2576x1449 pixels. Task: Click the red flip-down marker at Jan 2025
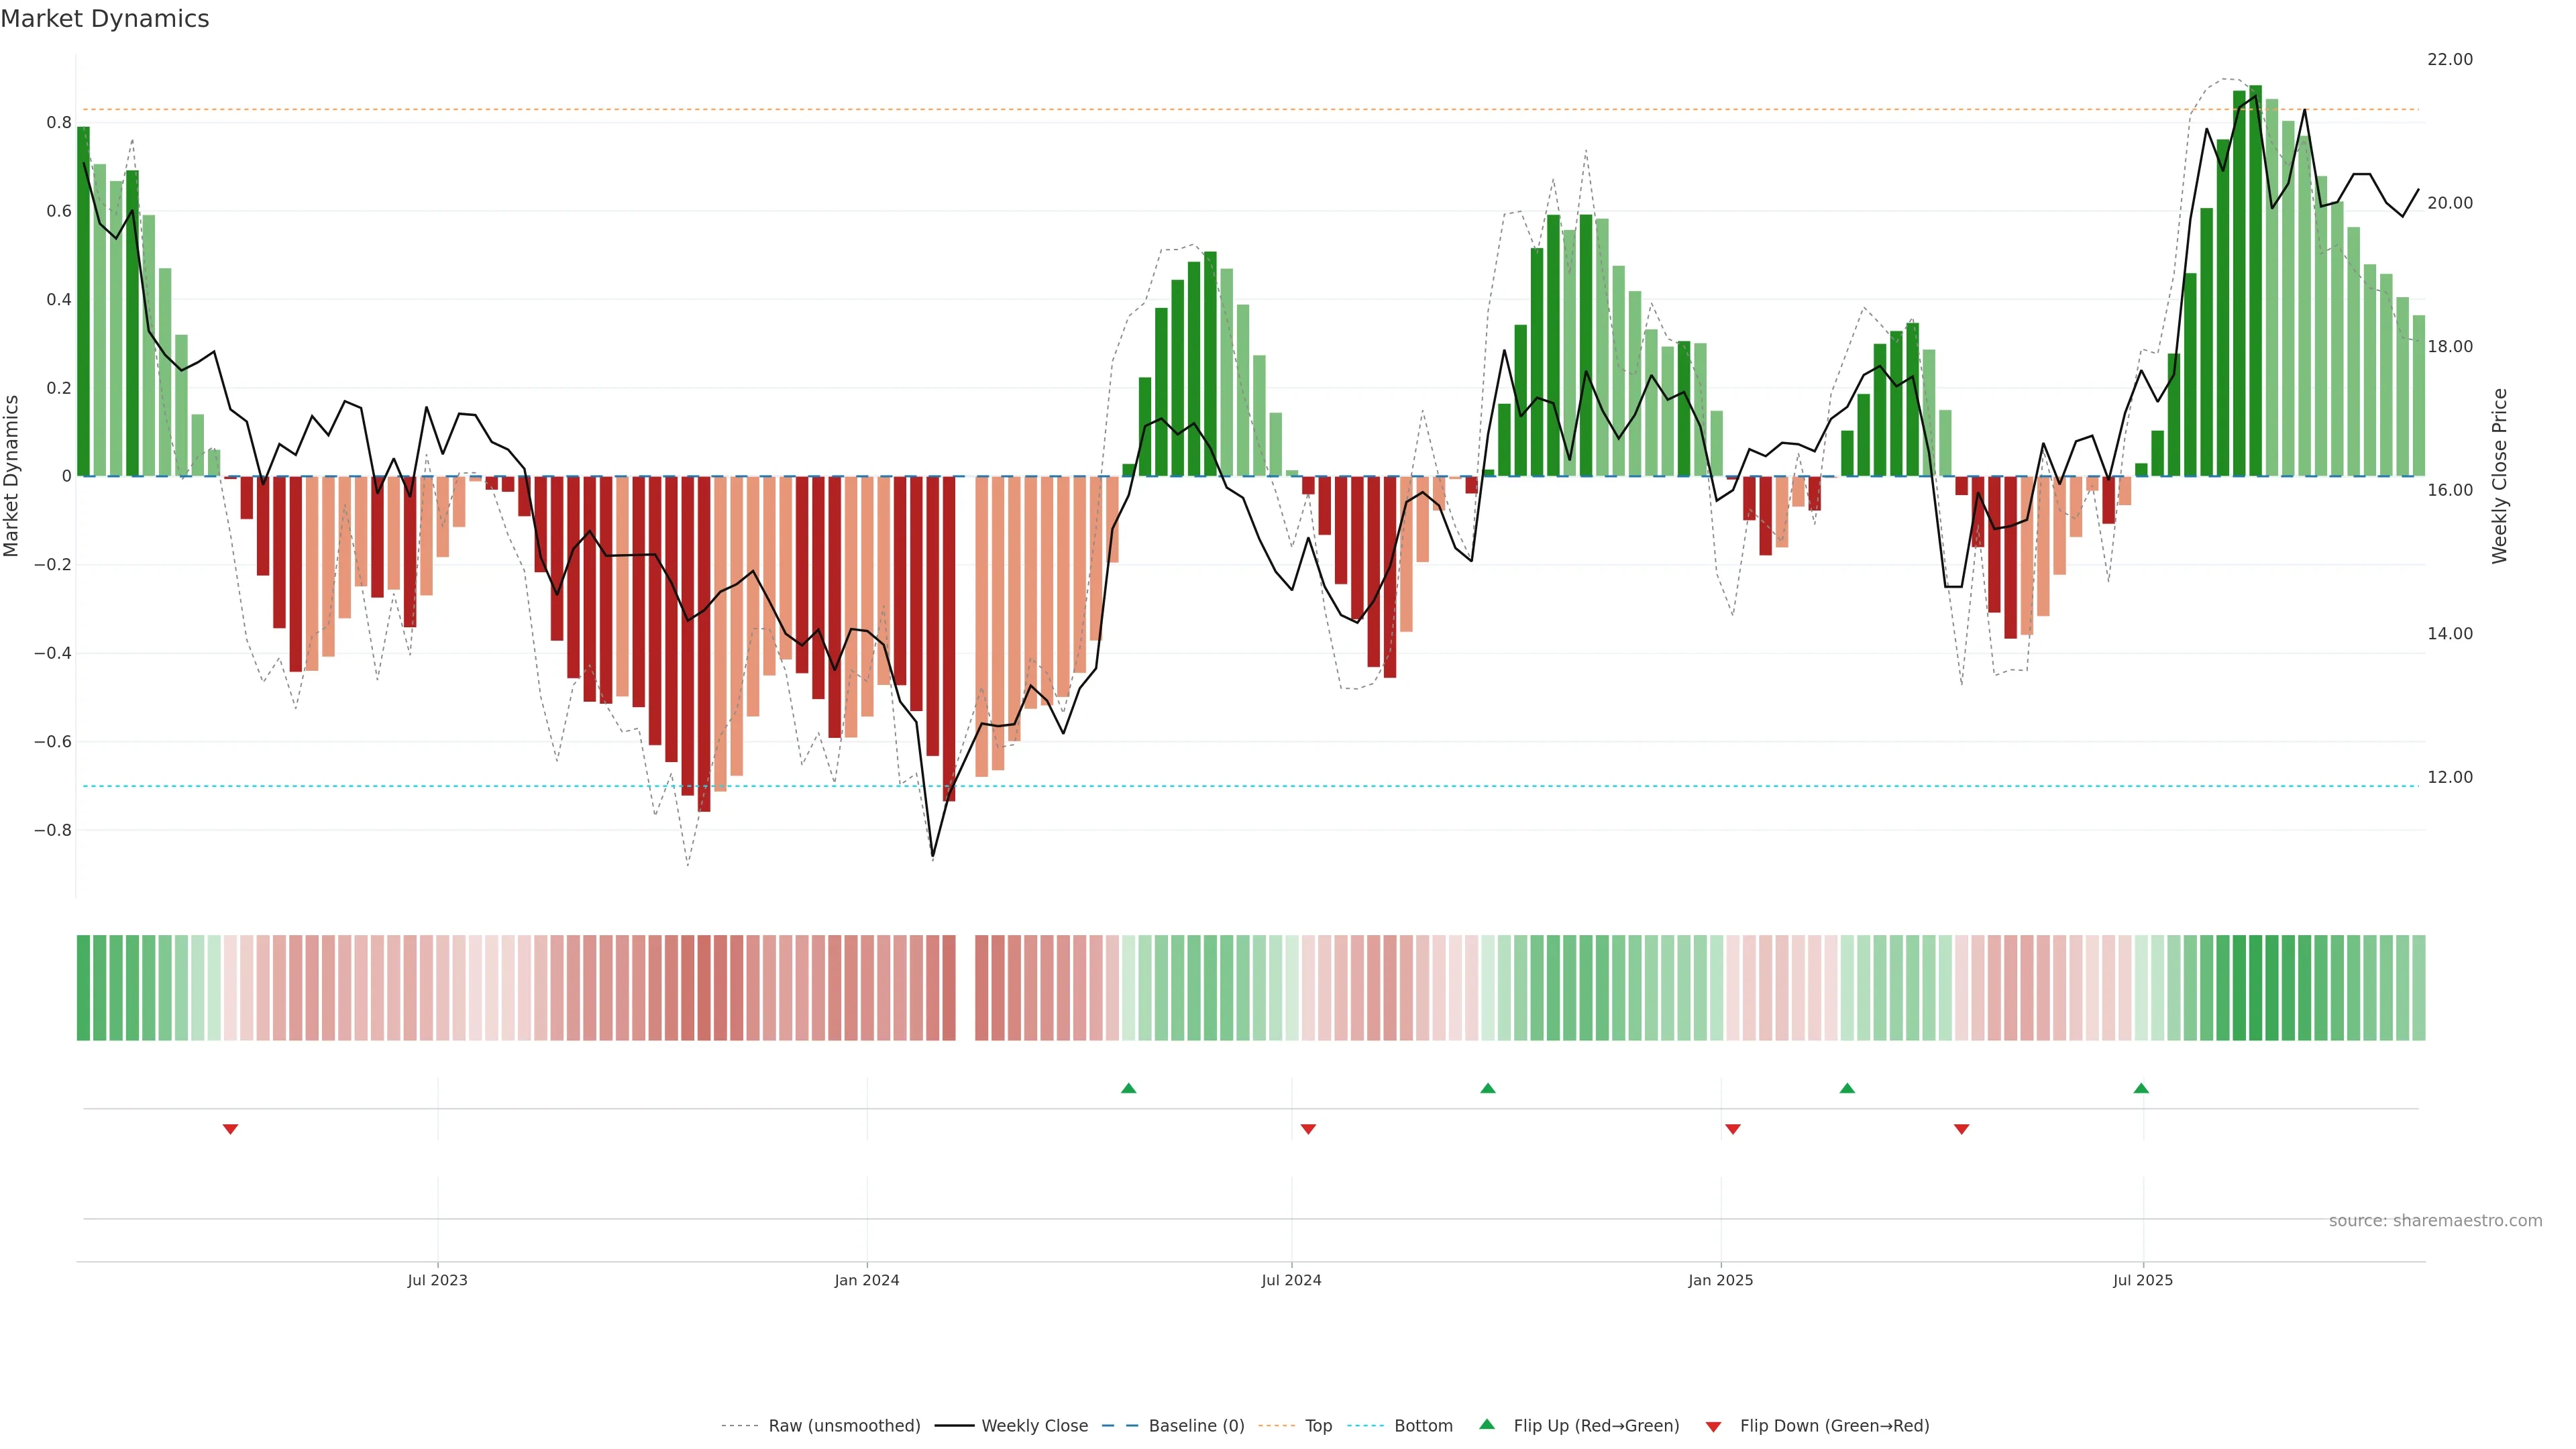click(x=1733, y=1129)
